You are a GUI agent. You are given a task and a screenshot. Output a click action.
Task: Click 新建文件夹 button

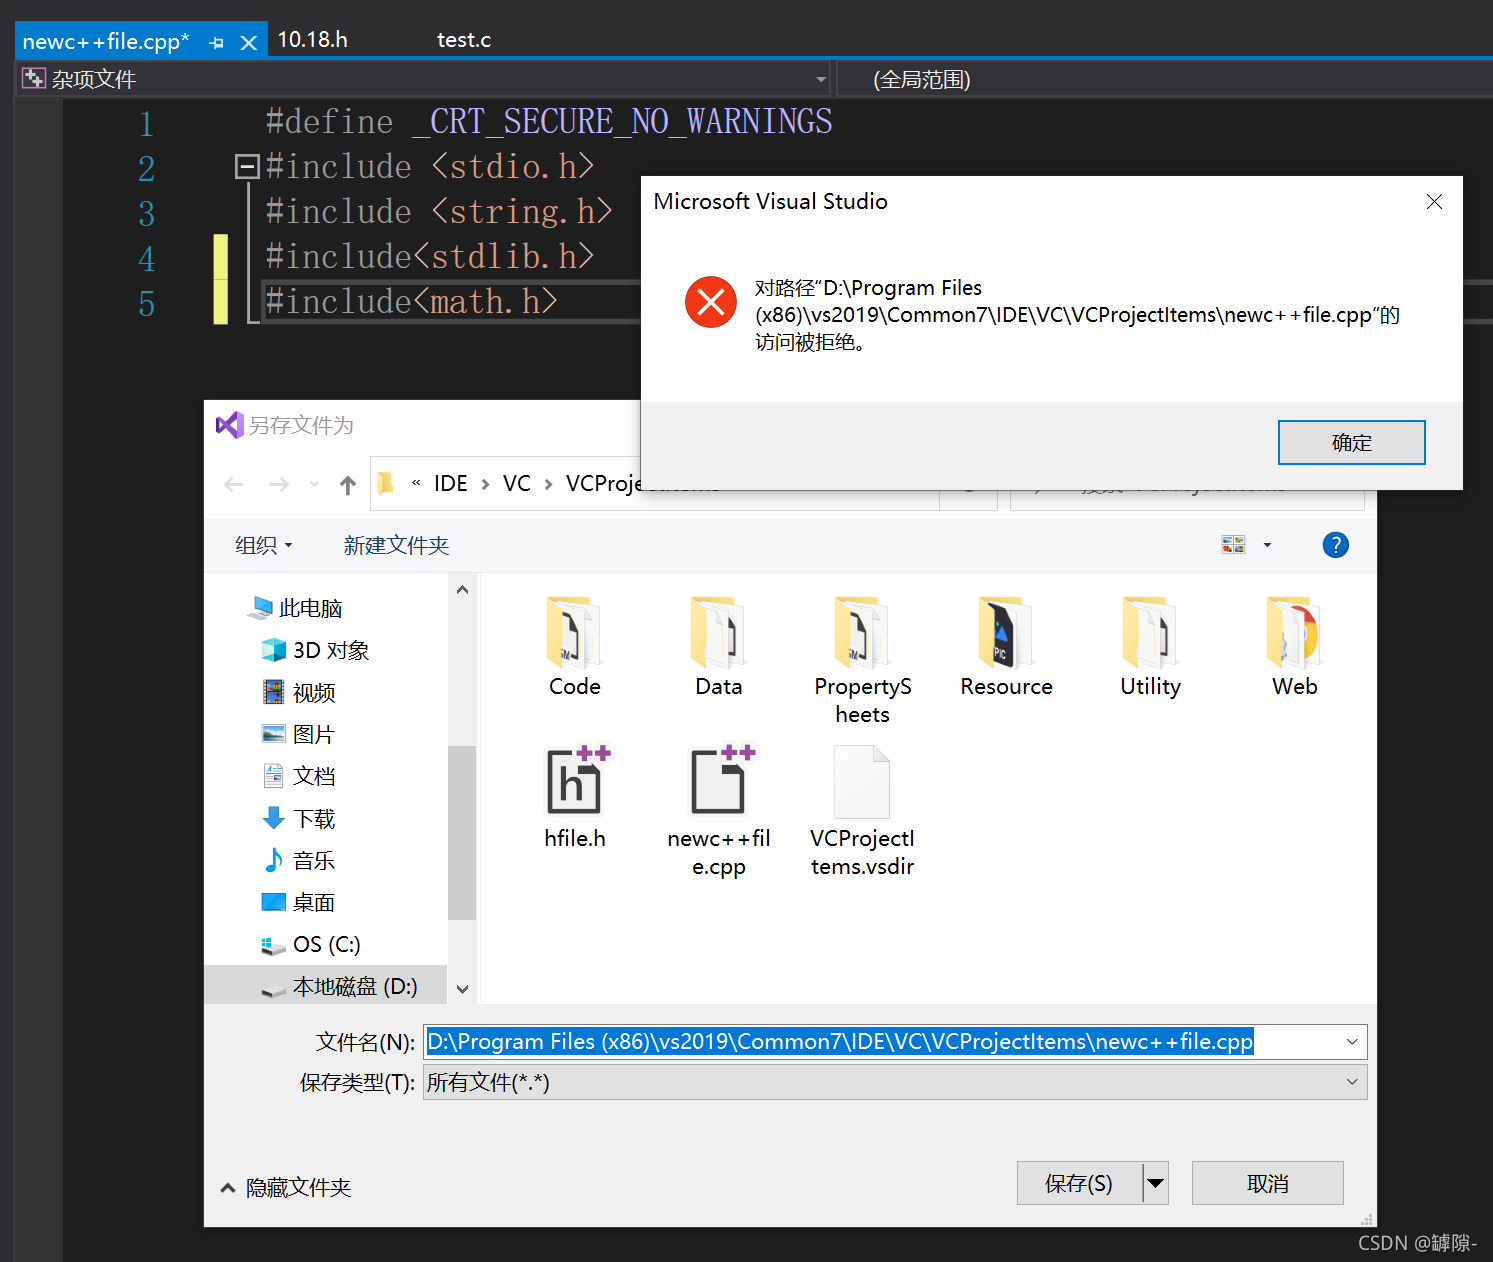(396, 545)
